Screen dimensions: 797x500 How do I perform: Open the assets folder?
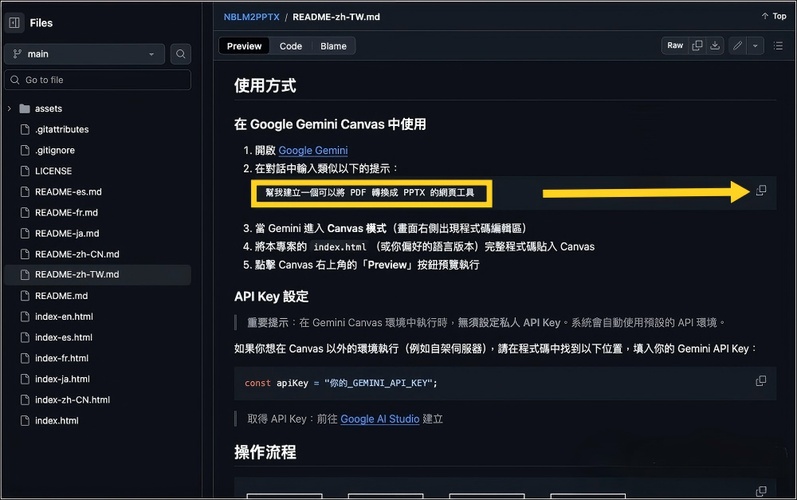(x=48, y=108)
